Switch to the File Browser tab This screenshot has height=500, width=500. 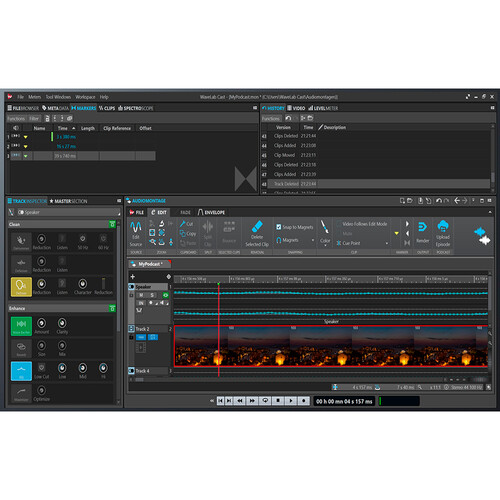23,108
